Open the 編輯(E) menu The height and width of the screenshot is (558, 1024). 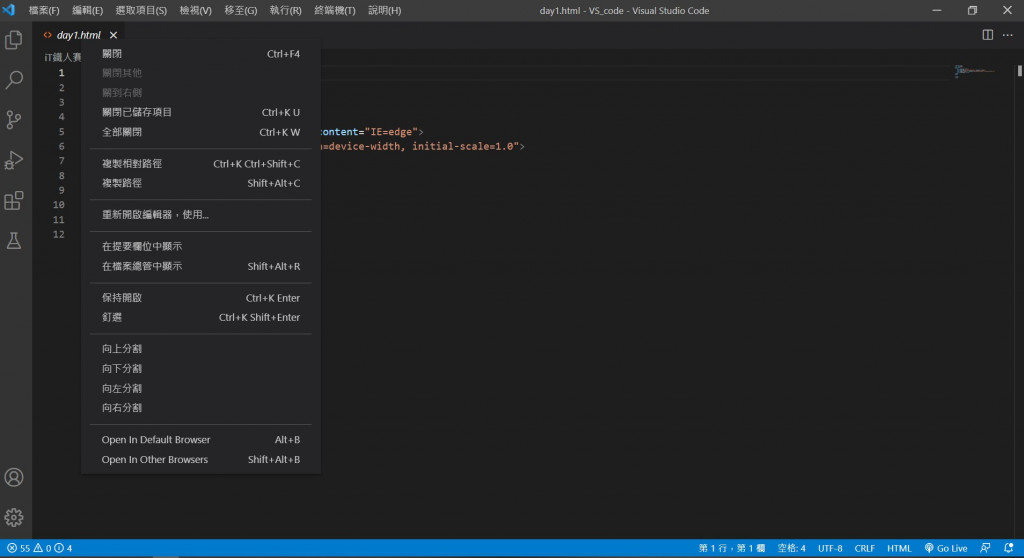coord(88,10)
